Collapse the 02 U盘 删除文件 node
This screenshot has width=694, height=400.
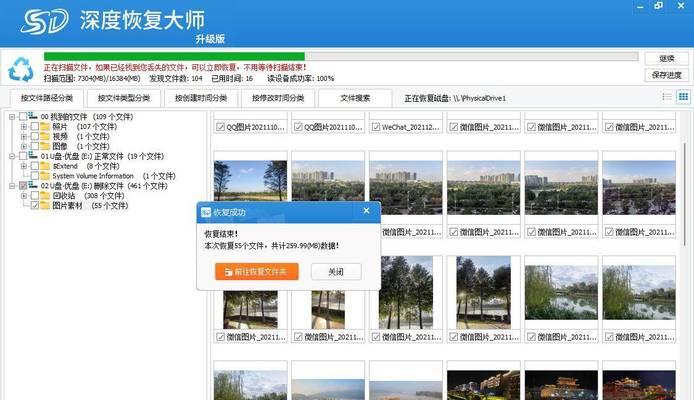click(12, 186)
